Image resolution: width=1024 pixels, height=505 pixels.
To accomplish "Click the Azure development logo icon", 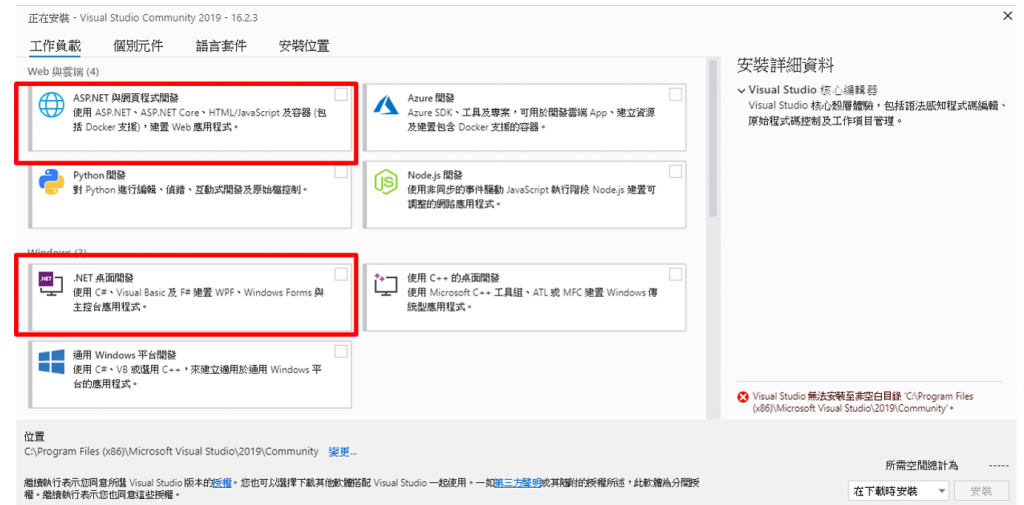I will tap(385, 103).
